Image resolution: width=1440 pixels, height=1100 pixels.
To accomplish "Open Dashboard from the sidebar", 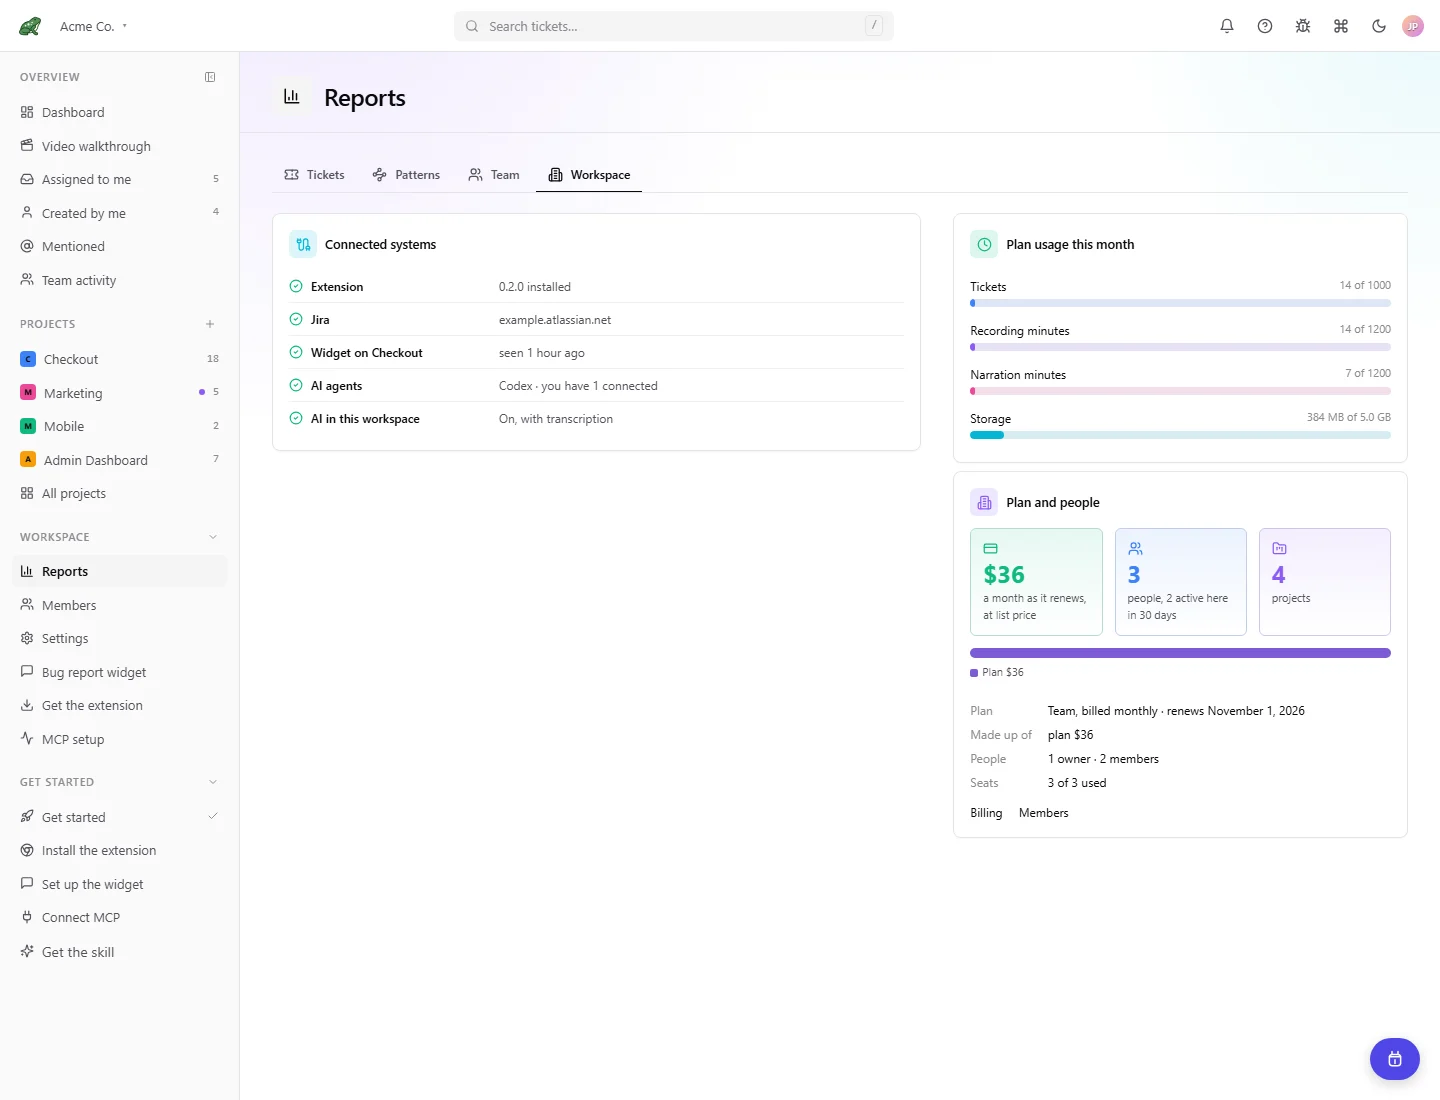I will click(120, 112).
